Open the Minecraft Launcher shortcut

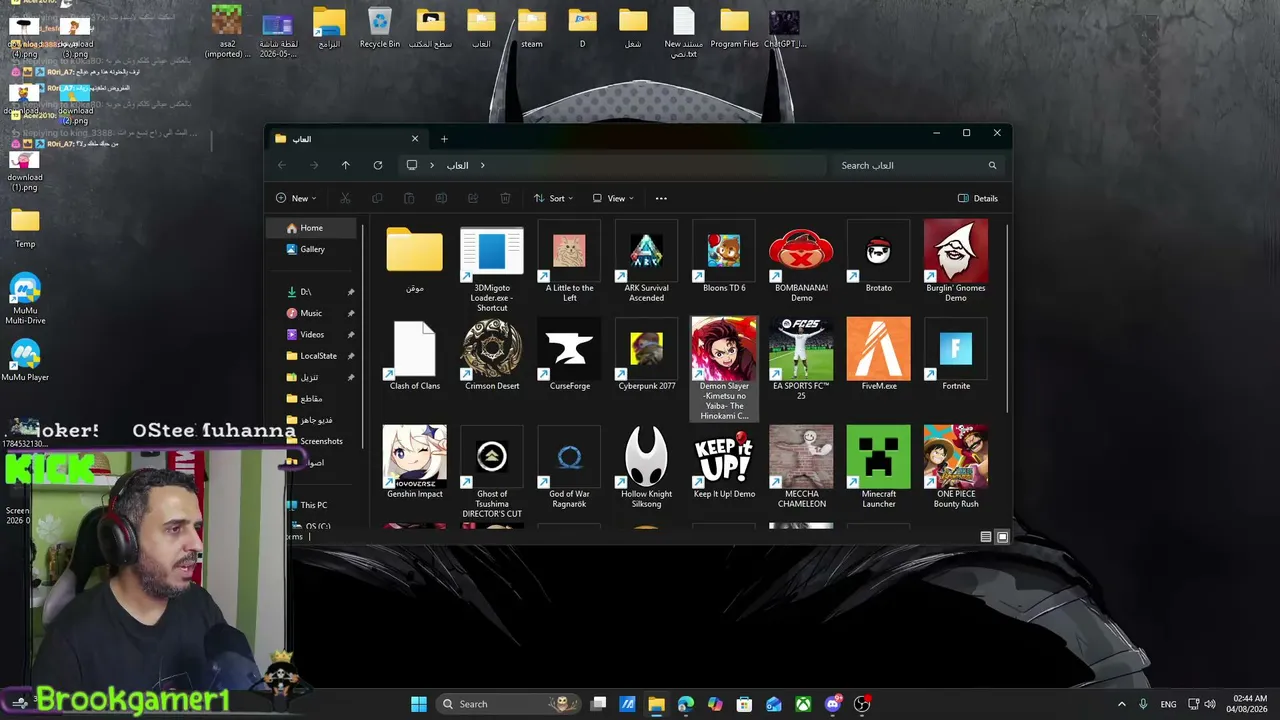(x=878, y=467)
